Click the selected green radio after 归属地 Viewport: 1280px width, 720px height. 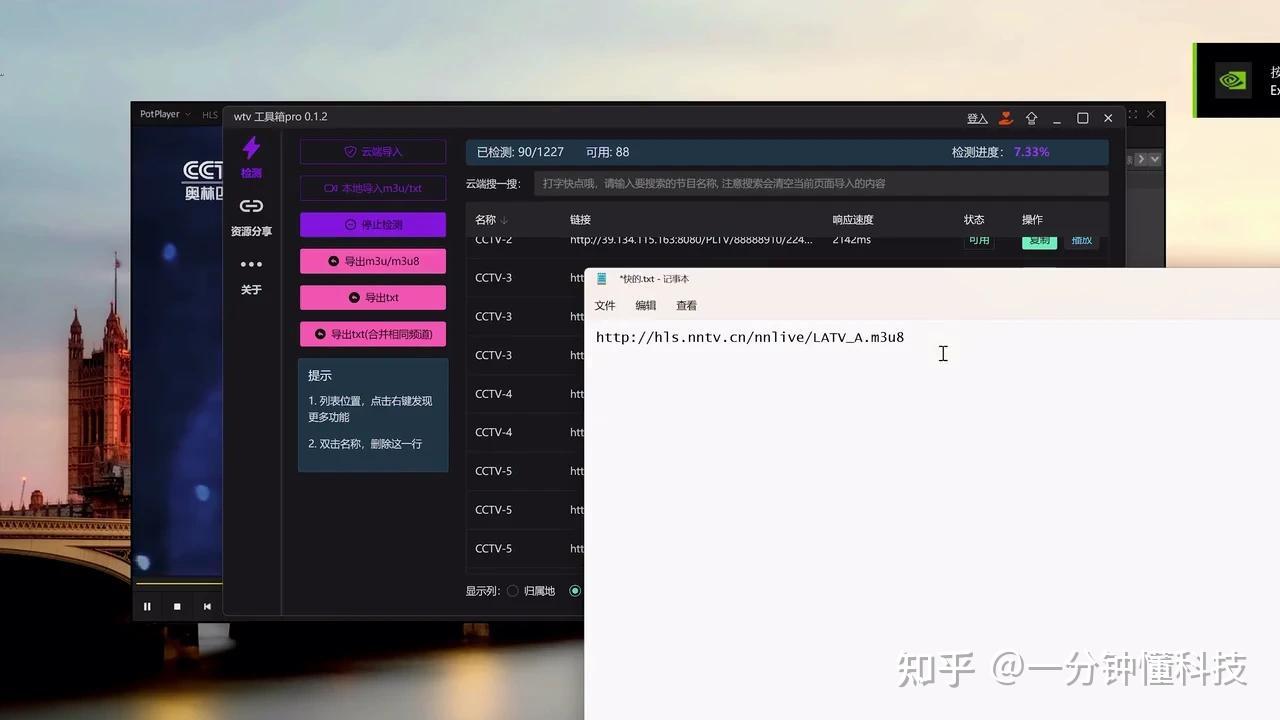pyautogui.click(x=575, y=591)
